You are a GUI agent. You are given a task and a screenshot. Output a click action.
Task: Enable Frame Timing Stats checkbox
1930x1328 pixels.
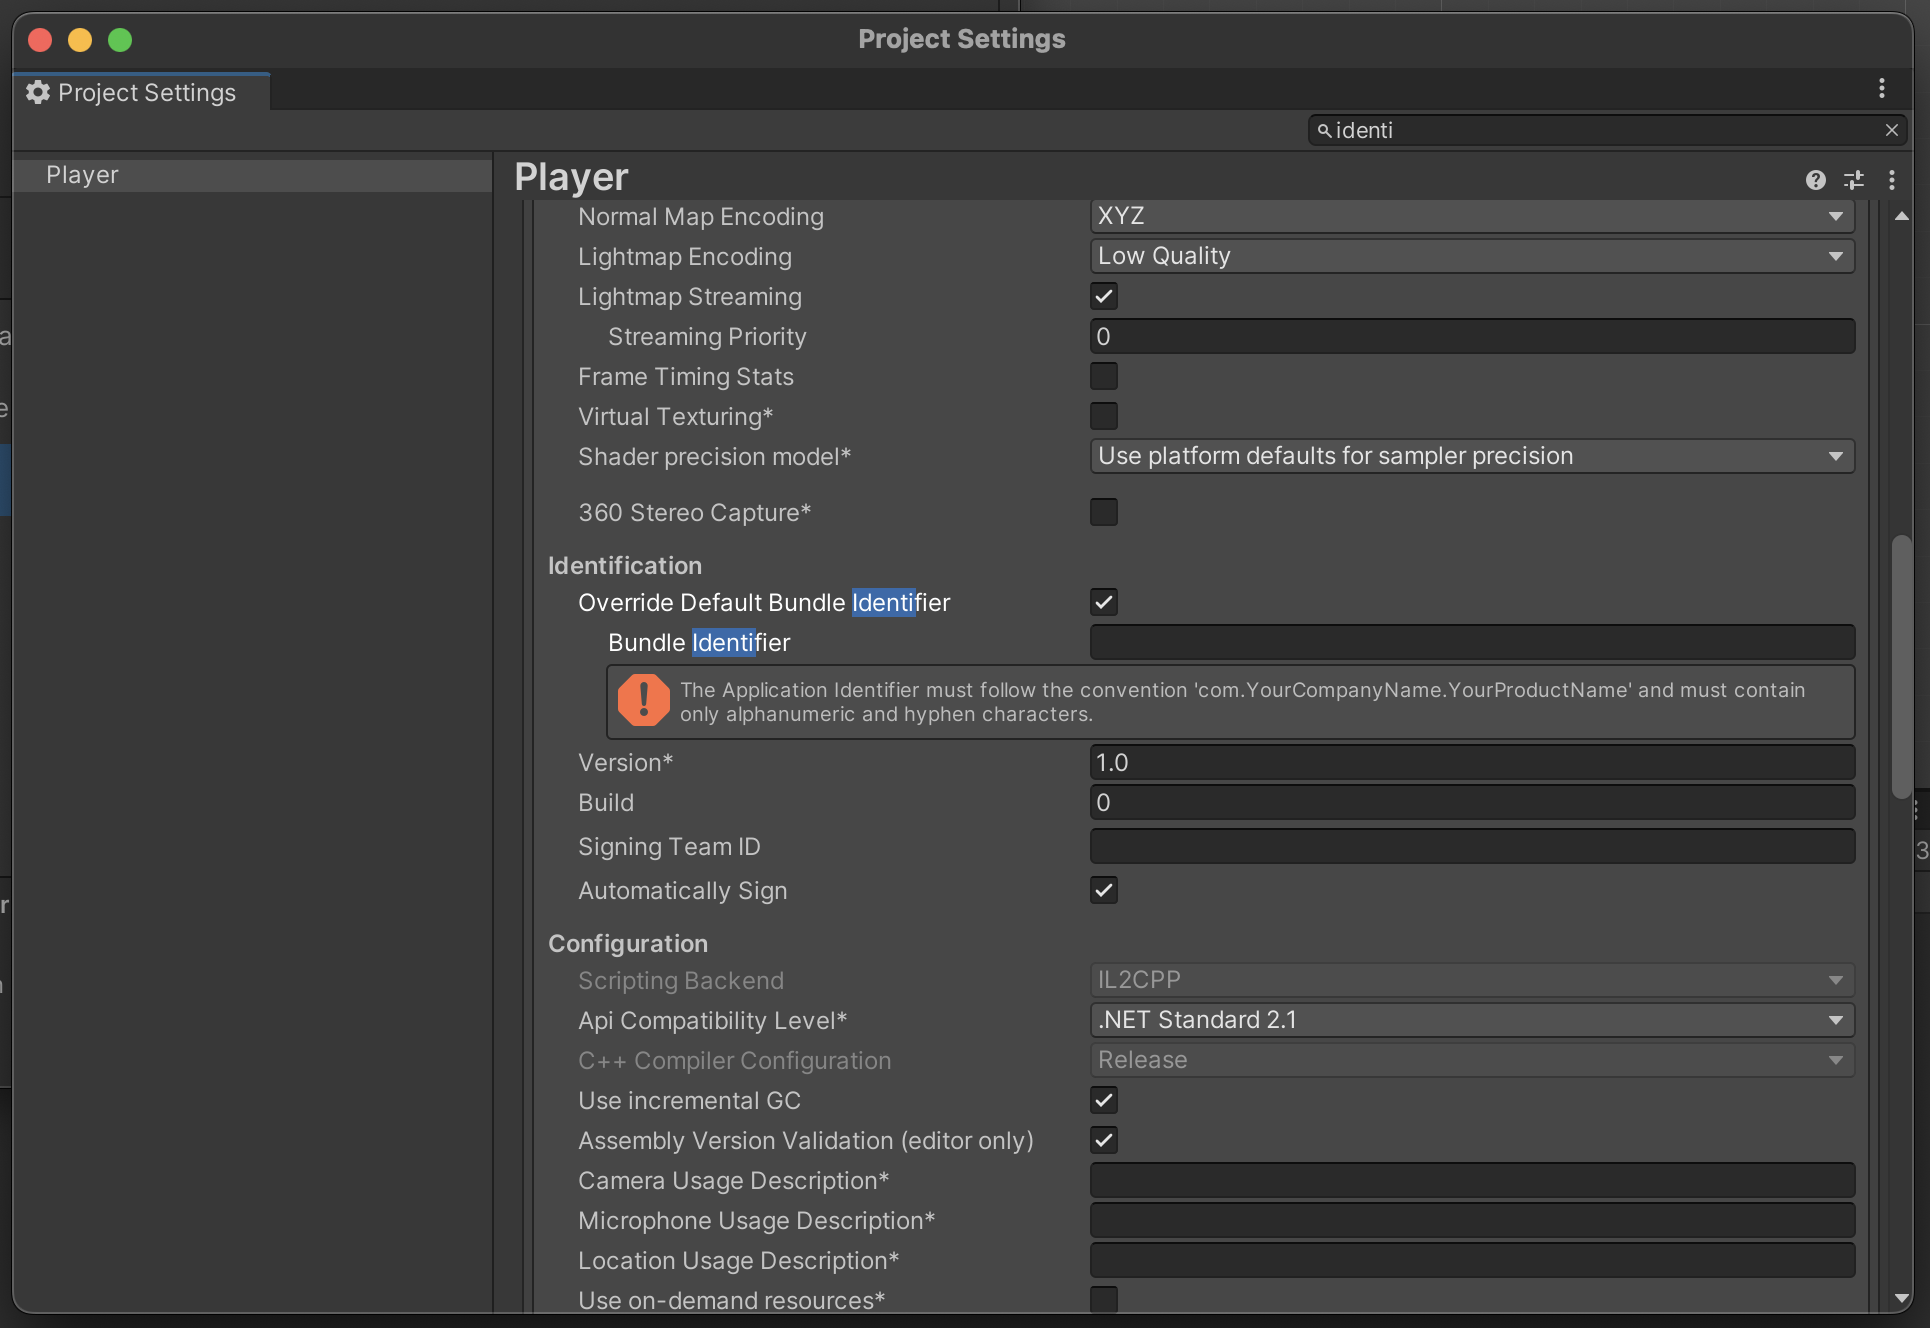[1103, 376]
